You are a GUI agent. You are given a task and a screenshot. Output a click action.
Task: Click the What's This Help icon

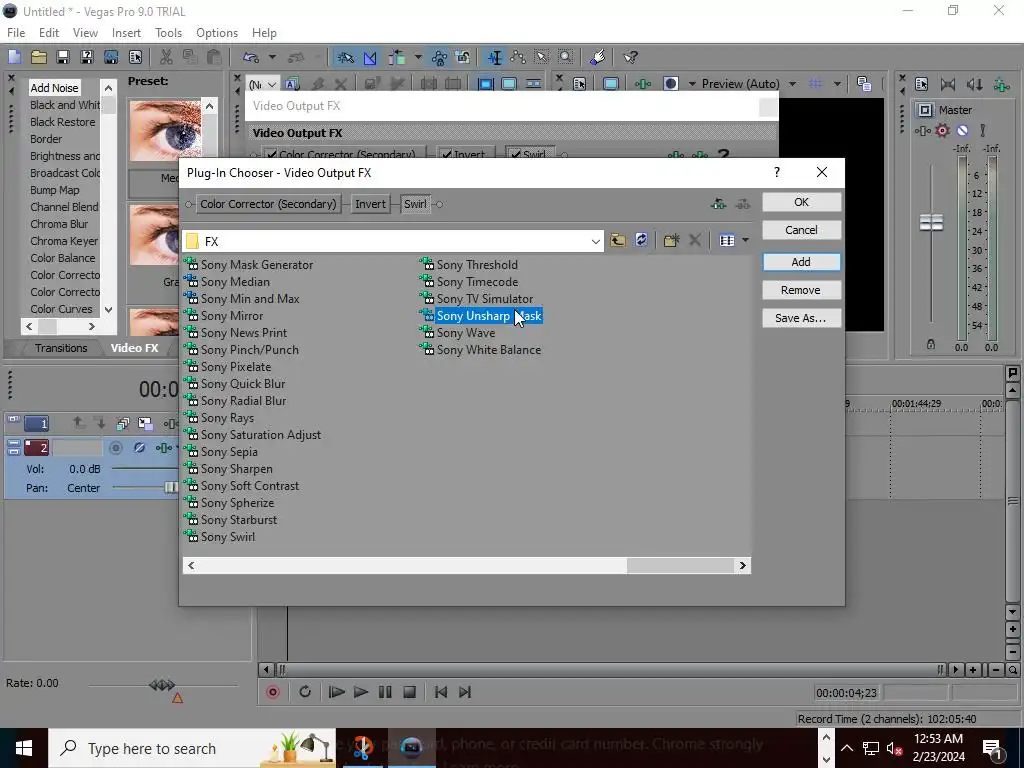[630, 57]
